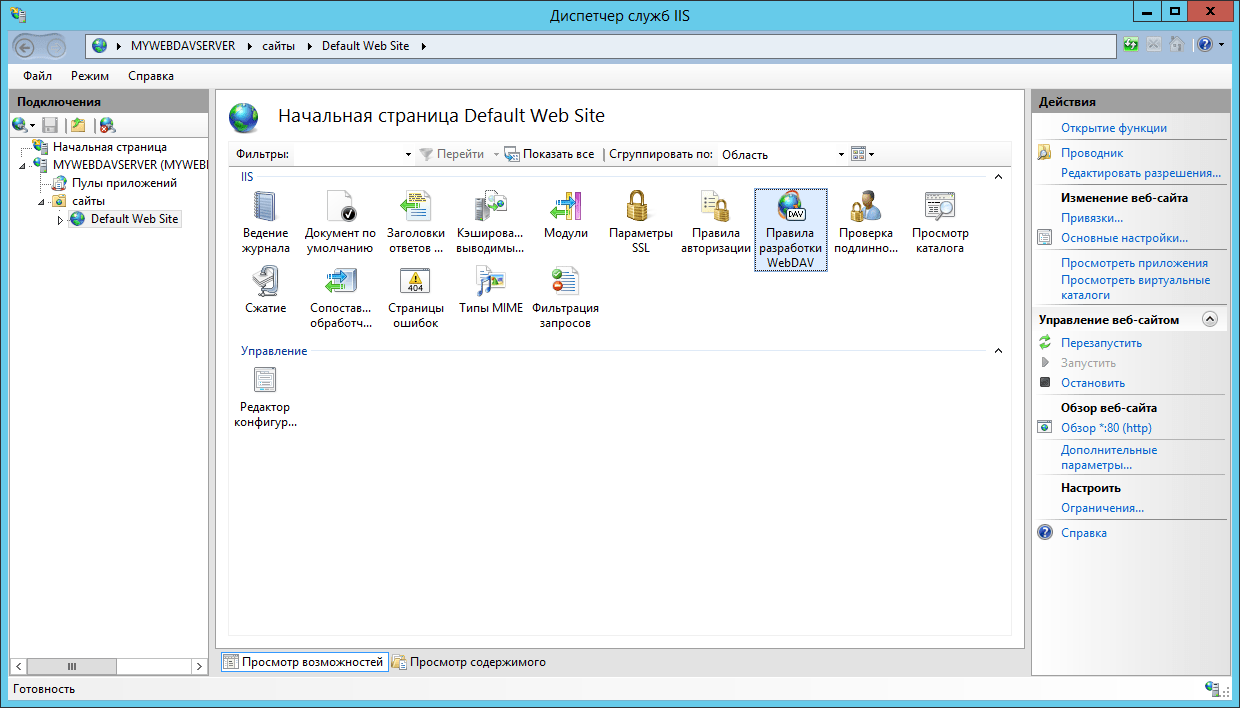Screen dimensions: 1240x708
Task: Click the refresh page icon beside address bar
Action: 1131,45
